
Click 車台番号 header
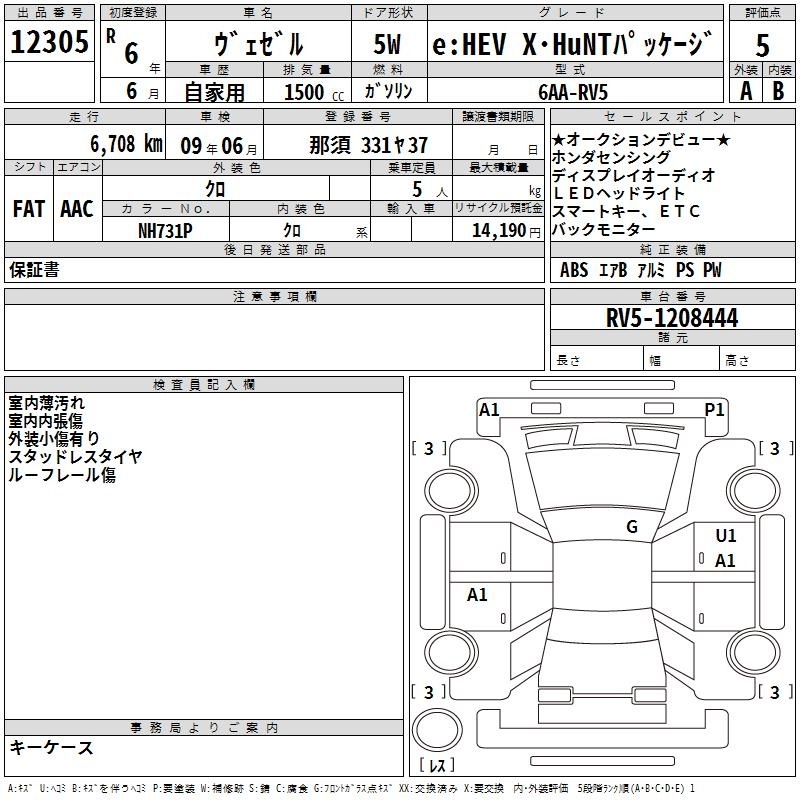(672, 296)
